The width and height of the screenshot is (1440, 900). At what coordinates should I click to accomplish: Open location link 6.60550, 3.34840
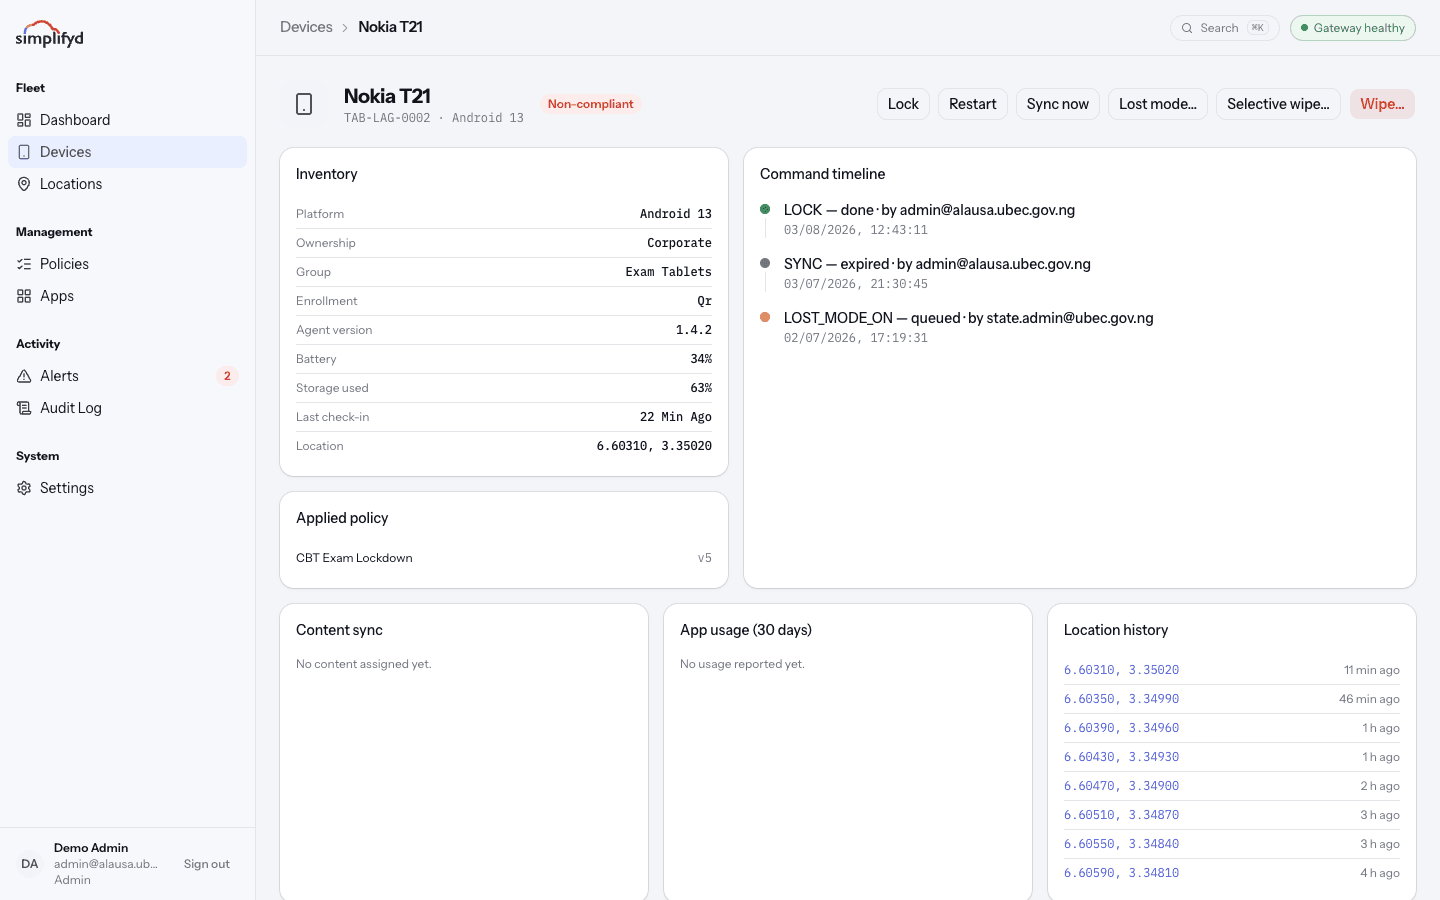click(1122, 844)
